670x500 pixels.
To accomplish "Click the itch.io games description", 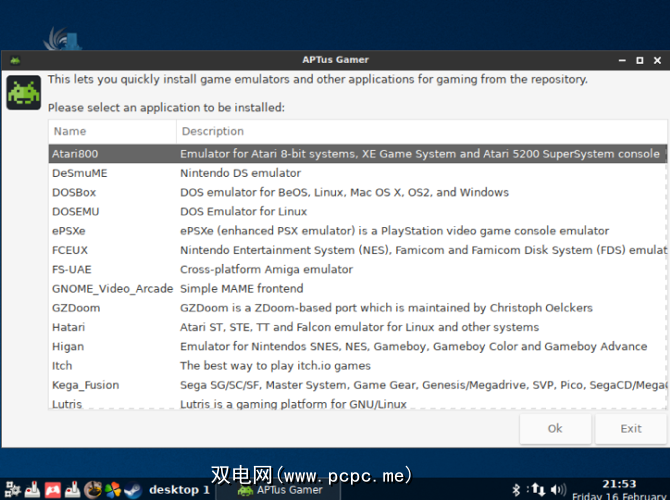I will tap(275, 366).
